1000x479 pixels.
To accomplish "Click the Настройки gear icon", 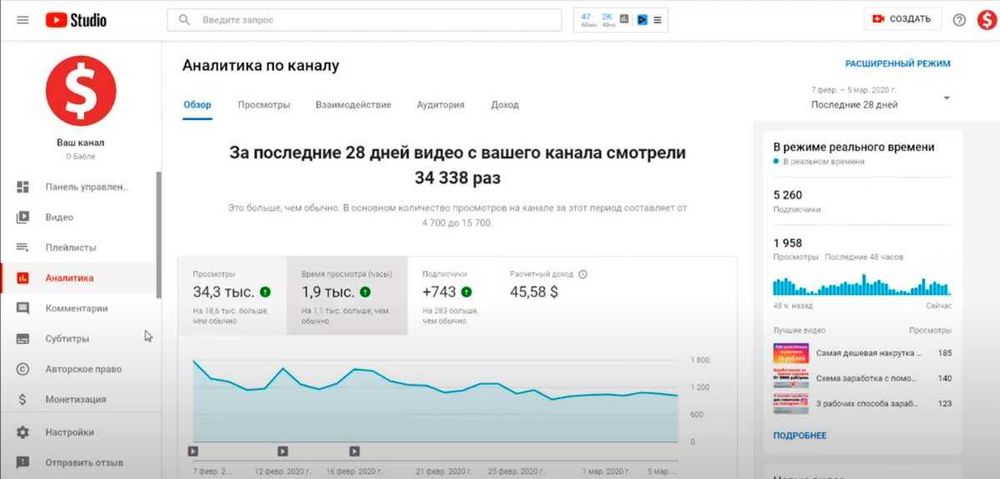I will pos(23,432).
